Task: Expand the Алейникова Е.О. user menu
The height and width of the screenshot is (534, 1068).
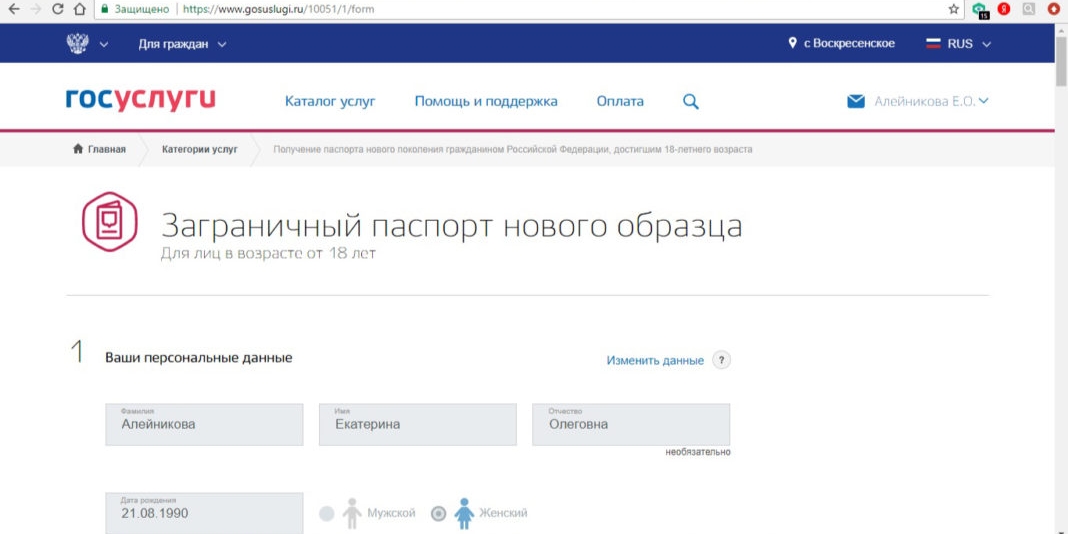Action: click(930, 101)
